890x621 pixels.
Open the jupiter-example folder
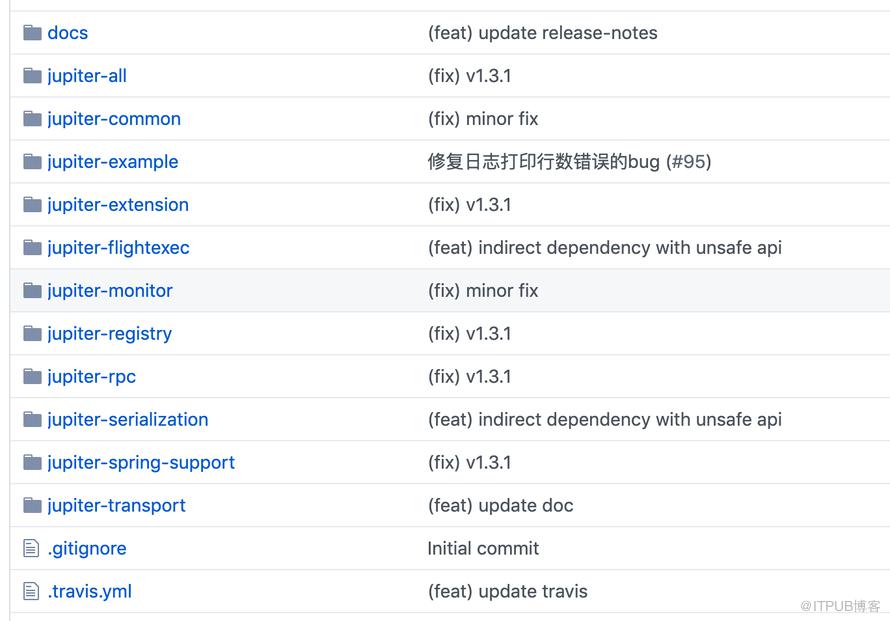tap(113, 162)
